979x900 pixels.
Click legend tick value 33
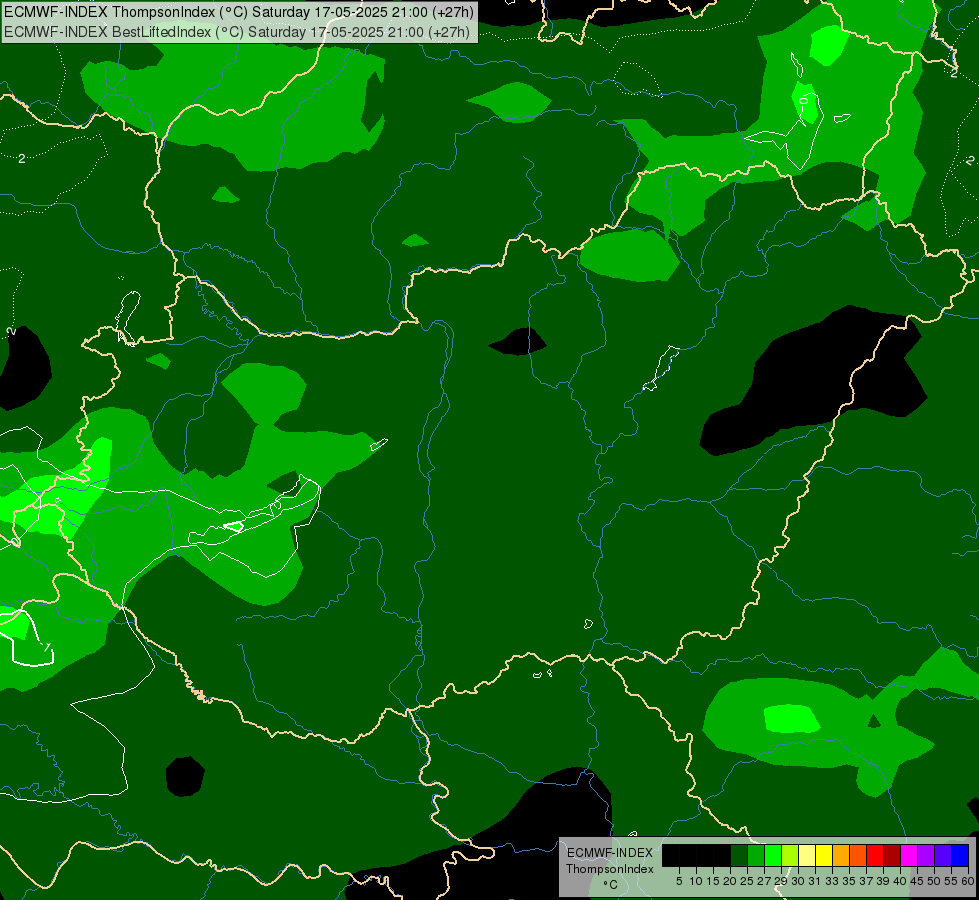pyautogui.click(x=832, y=881)
